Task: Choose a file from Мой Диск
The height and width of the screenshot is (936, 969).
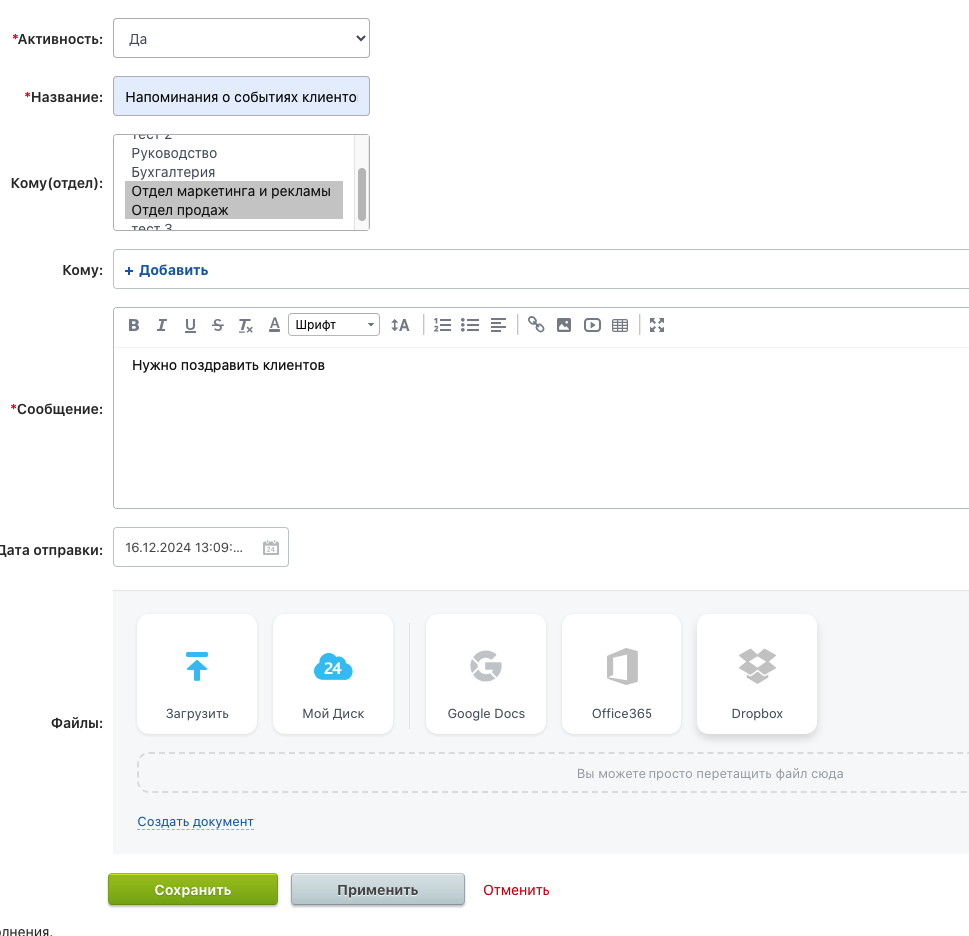Action: [x=333, y=674]
